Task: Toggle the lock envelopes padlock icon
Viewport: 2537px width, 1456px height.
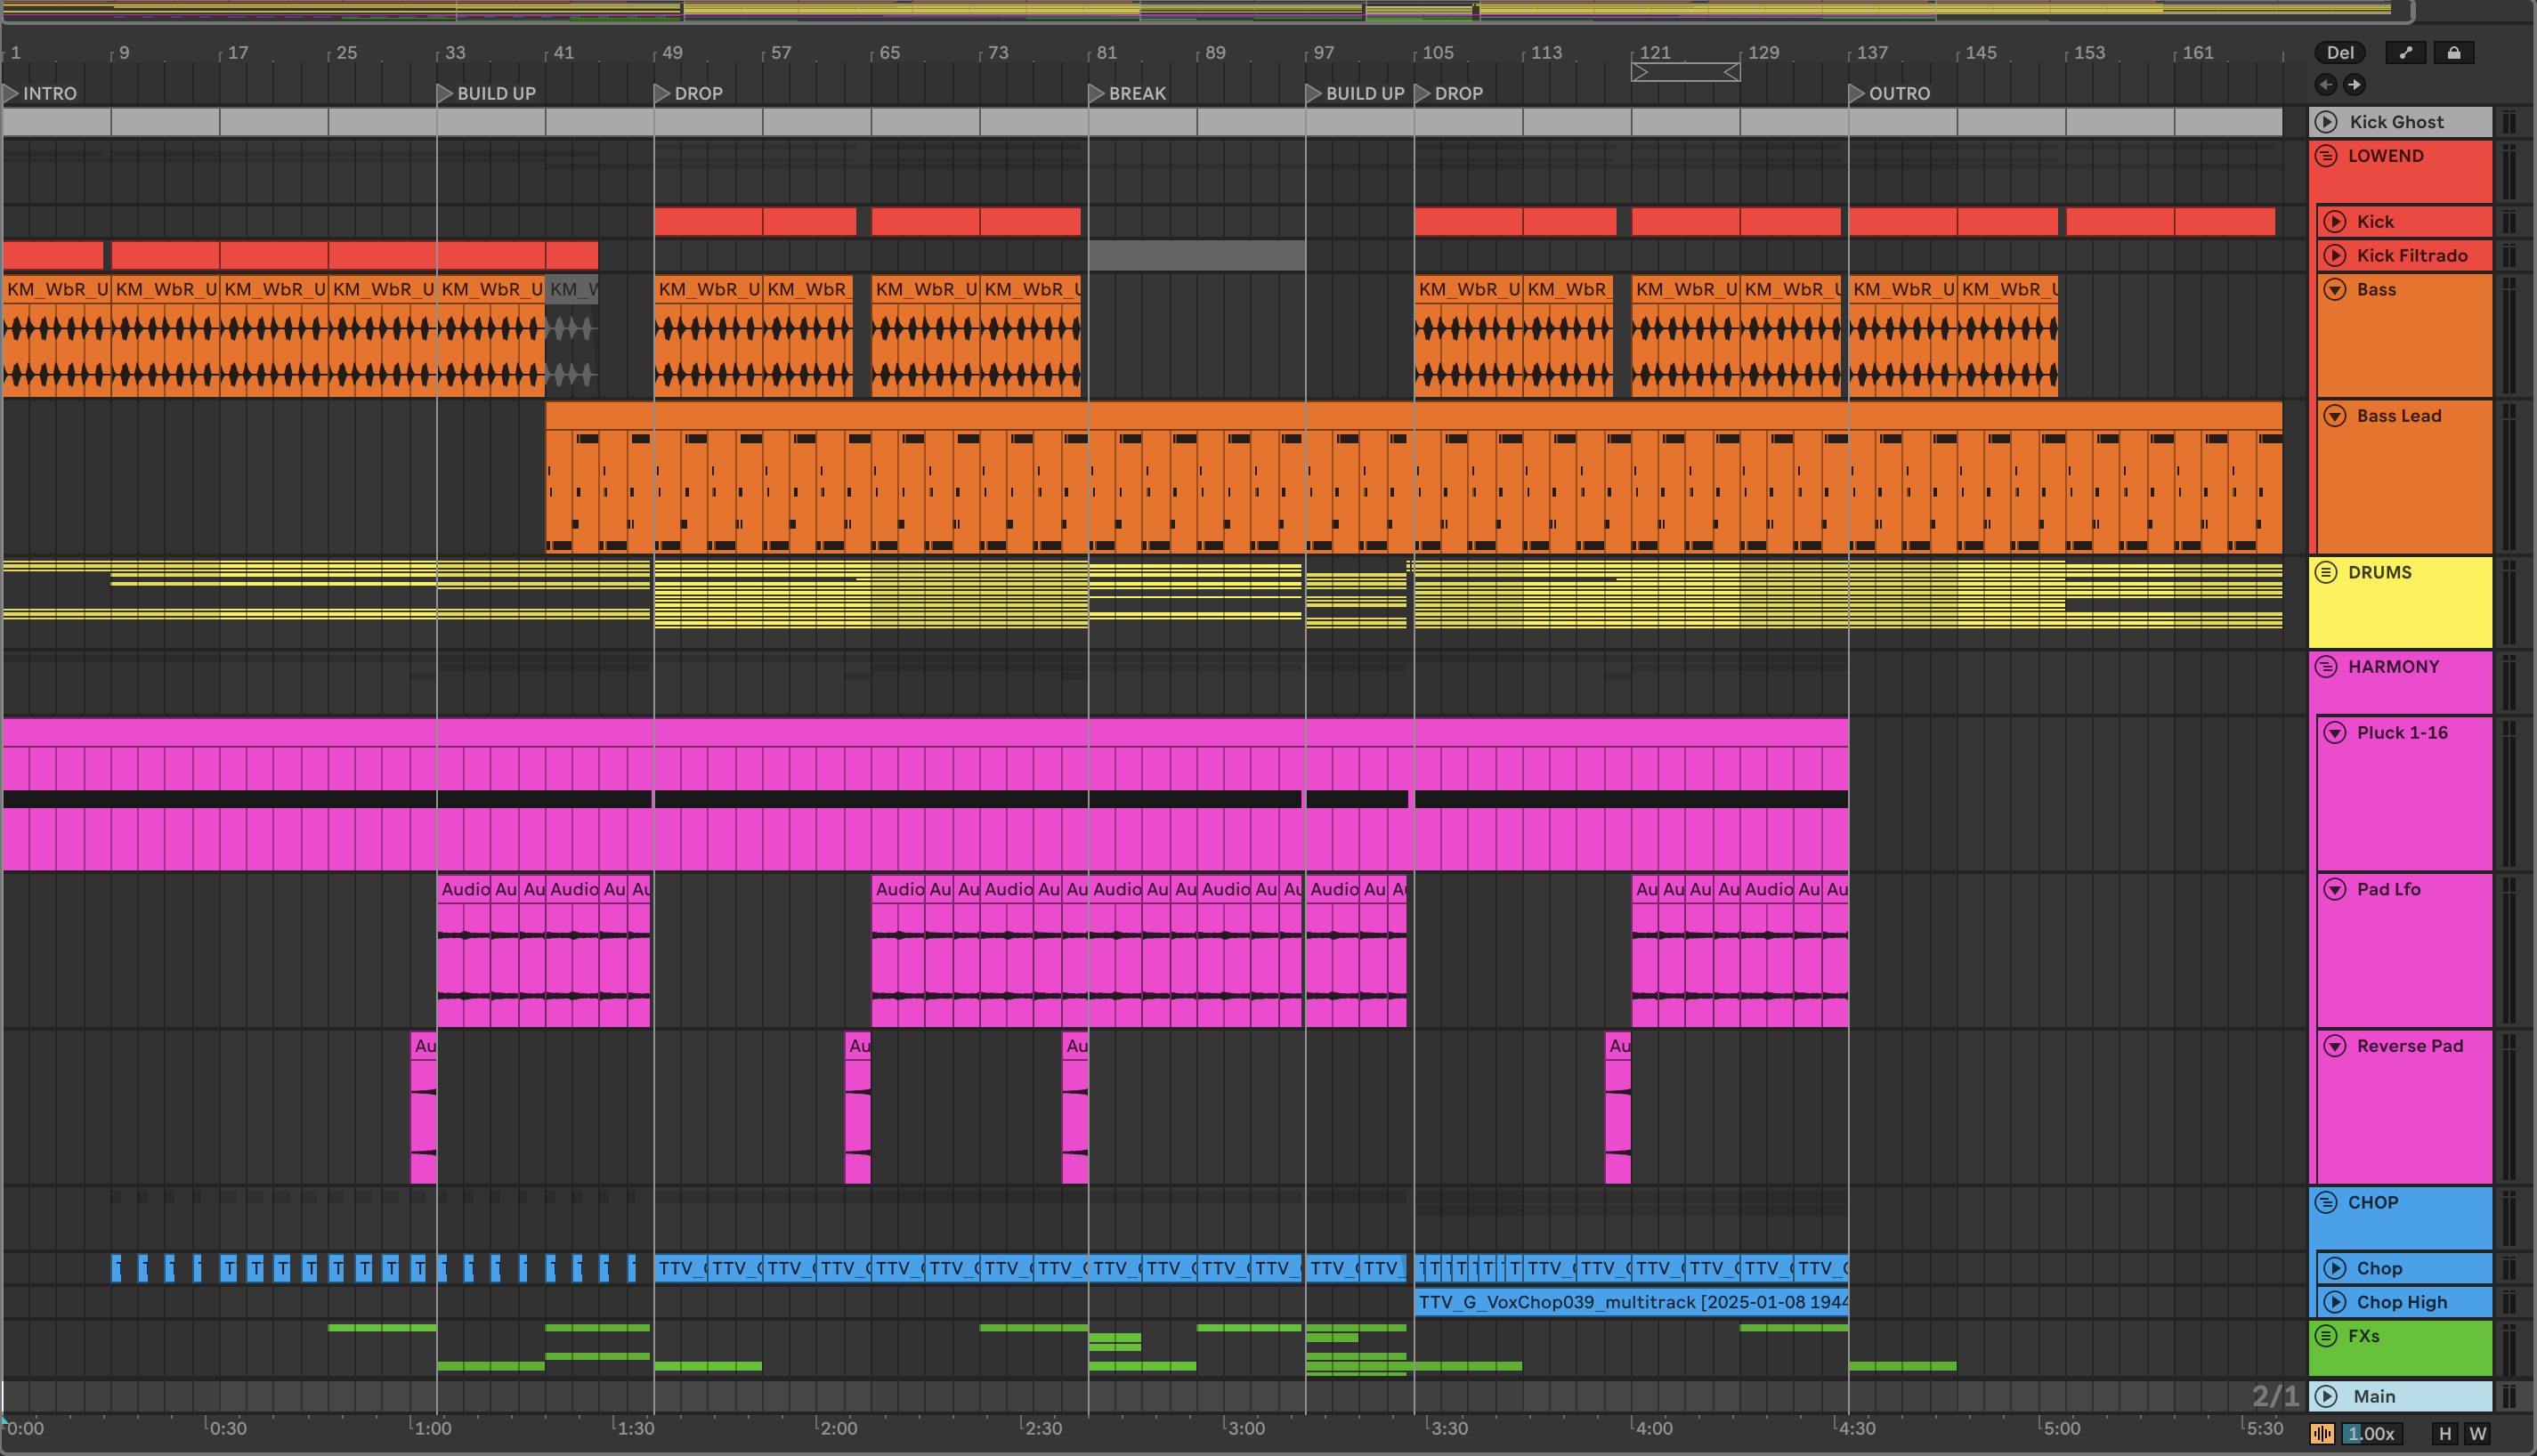Action: tap(2454, 53)
